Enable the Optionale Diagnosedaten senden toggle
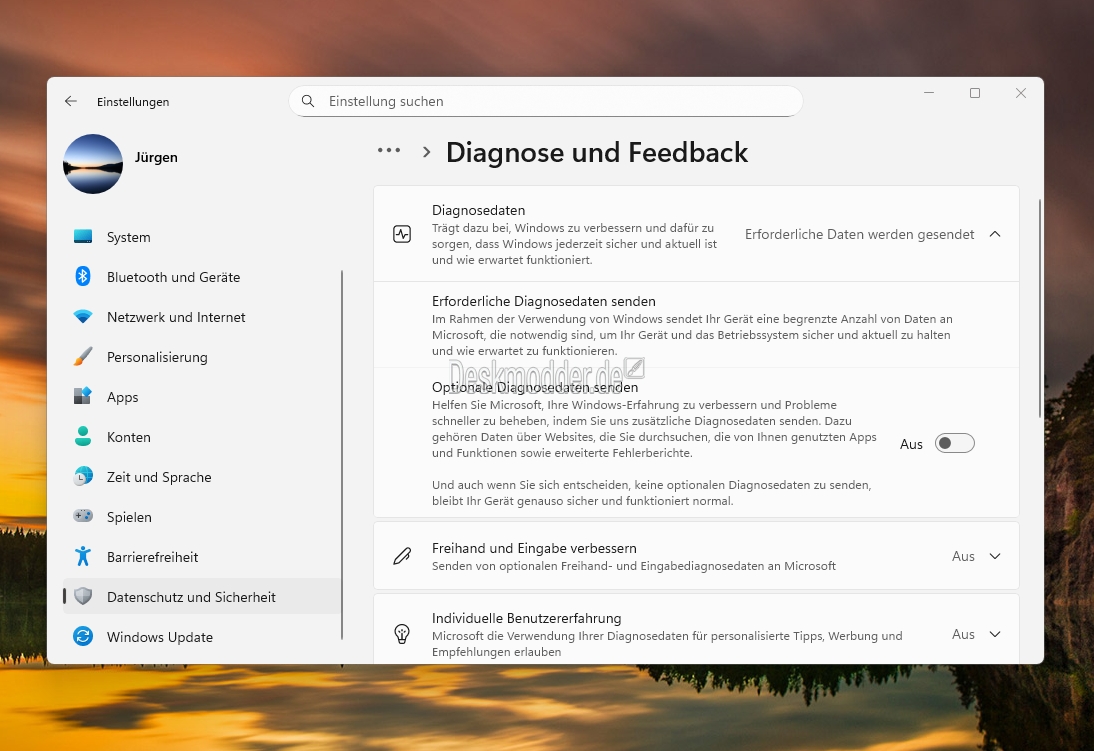The image size is (1094, 751). click(954, 444)
